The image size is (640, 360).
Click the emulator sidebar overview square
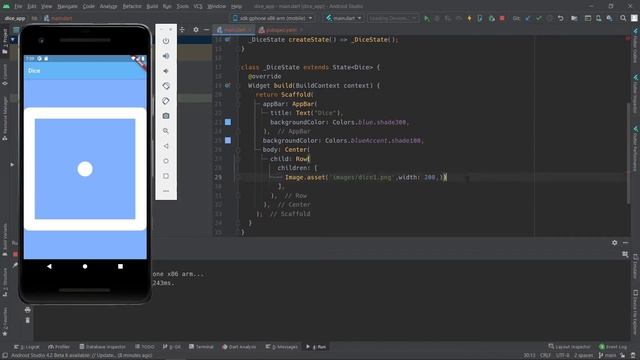(x=166, y=176)
